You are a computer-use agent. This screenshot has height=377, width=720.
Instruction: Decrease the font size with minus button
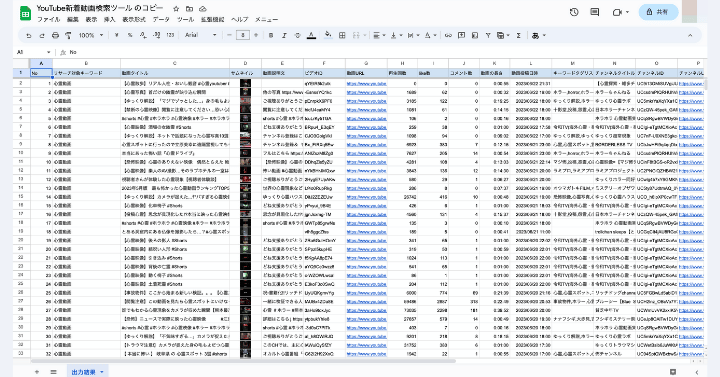pyautogui.click(x=229, y=35)
